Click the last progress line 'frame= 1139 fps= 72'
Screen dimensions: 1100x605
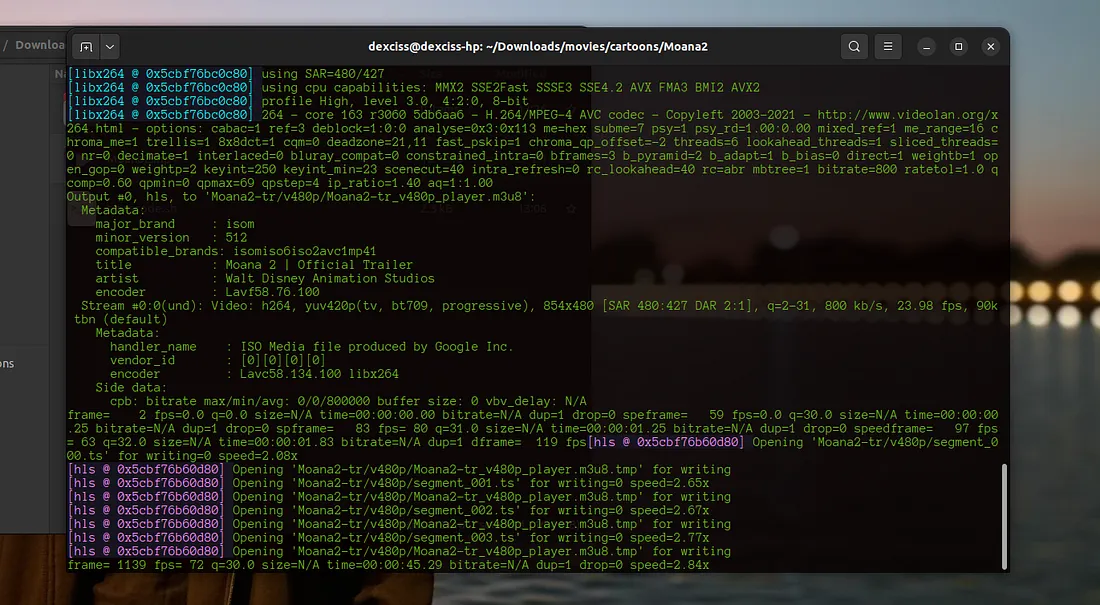tap(389, 565)
